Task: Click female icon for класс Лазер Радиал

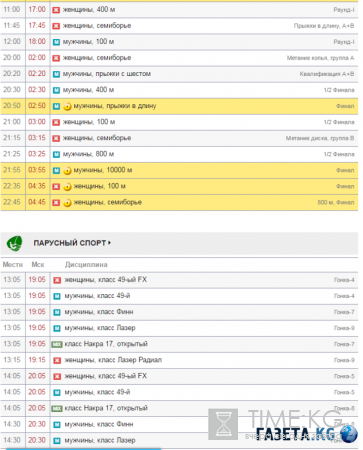Action: [x=57, y=360]
